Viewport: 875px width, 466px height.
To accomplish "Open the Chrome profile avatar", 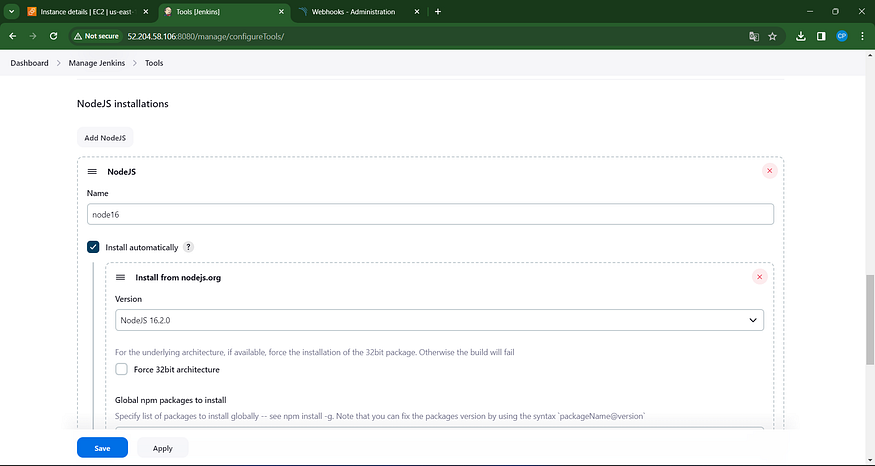I will (x=842, y=36).
